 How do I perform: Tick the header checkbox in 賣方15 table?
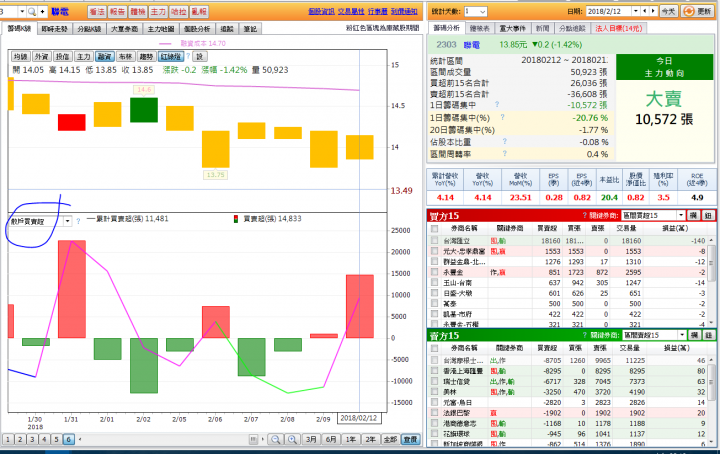coord(434,348)
